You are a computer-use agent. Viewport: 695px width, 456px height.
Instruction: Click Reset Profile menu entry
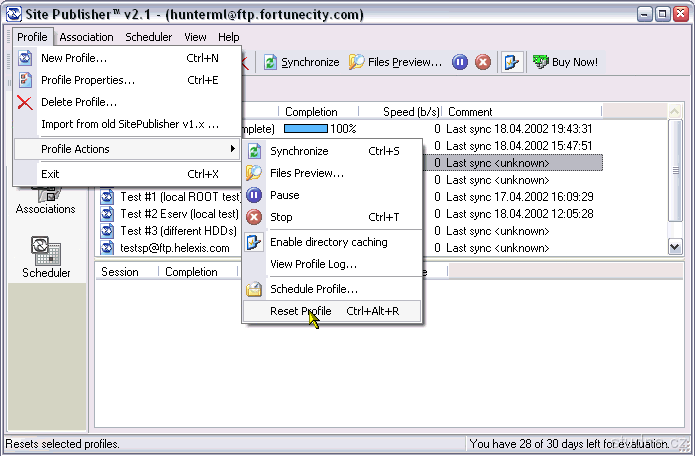[332, 311]
